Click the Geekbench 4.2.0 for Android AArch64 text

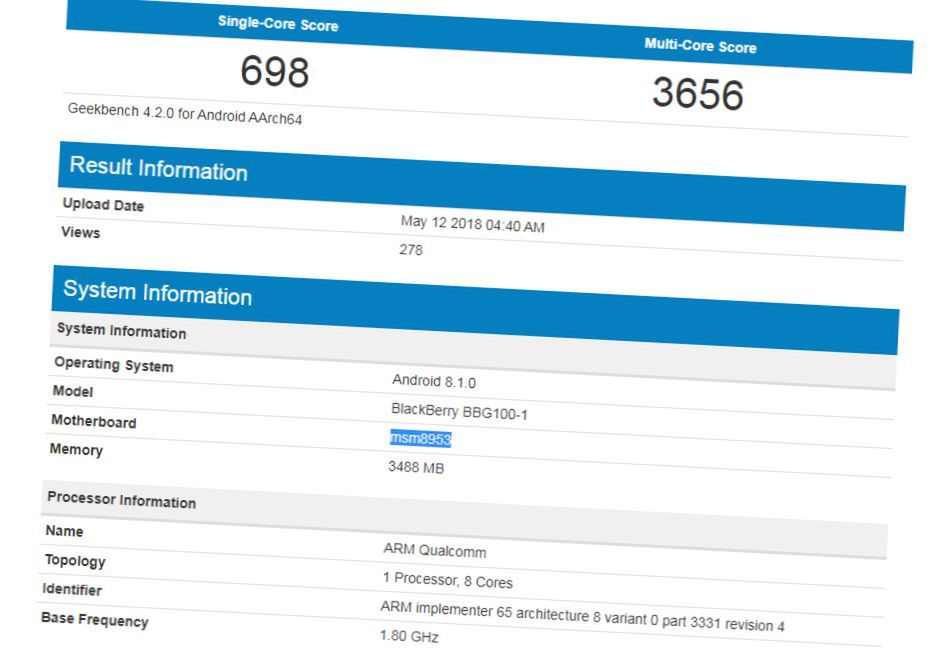[x=185, y=114]
